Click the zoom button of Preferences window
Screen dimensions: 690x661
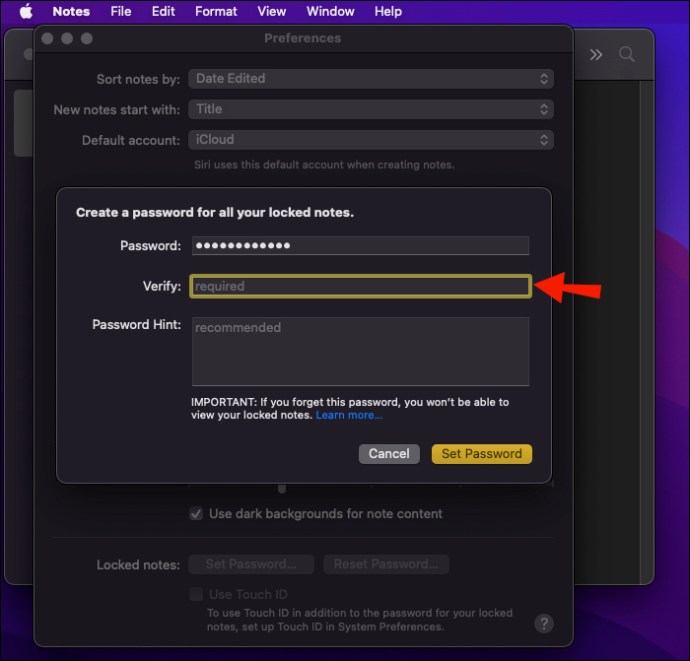(x=87, y=38)
